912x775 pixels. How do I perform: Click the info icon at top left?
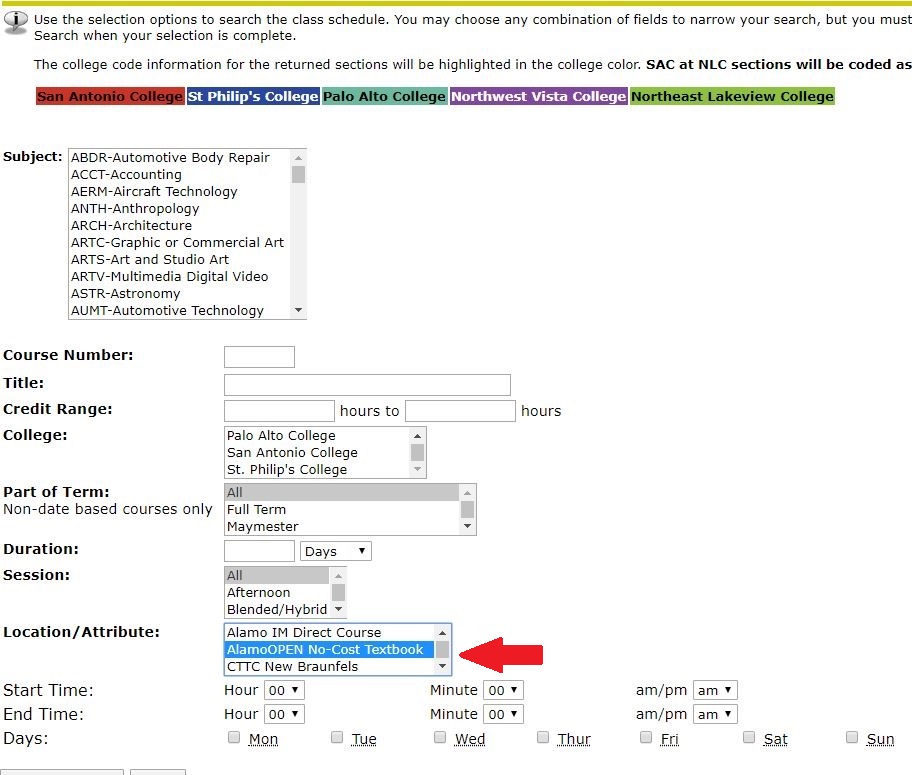[x=16, y=20]
